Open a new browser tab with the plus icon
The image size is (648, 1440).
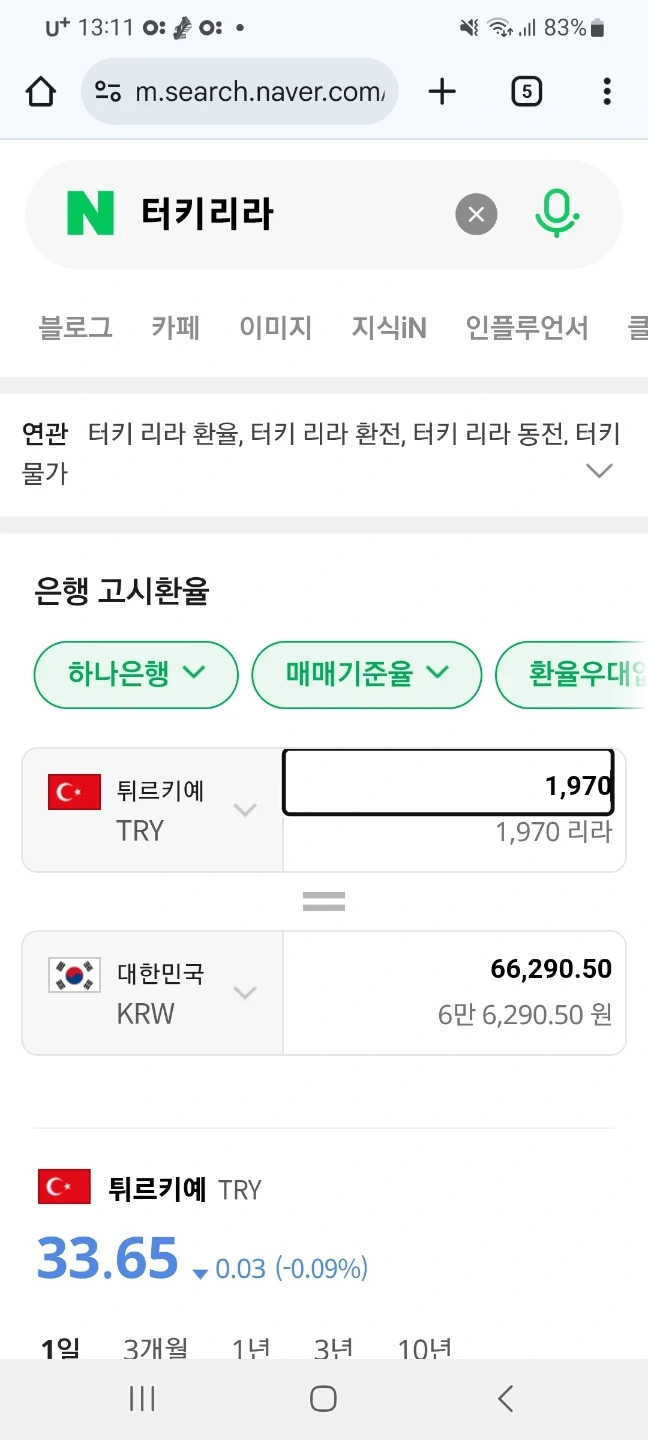coord(441,90)
